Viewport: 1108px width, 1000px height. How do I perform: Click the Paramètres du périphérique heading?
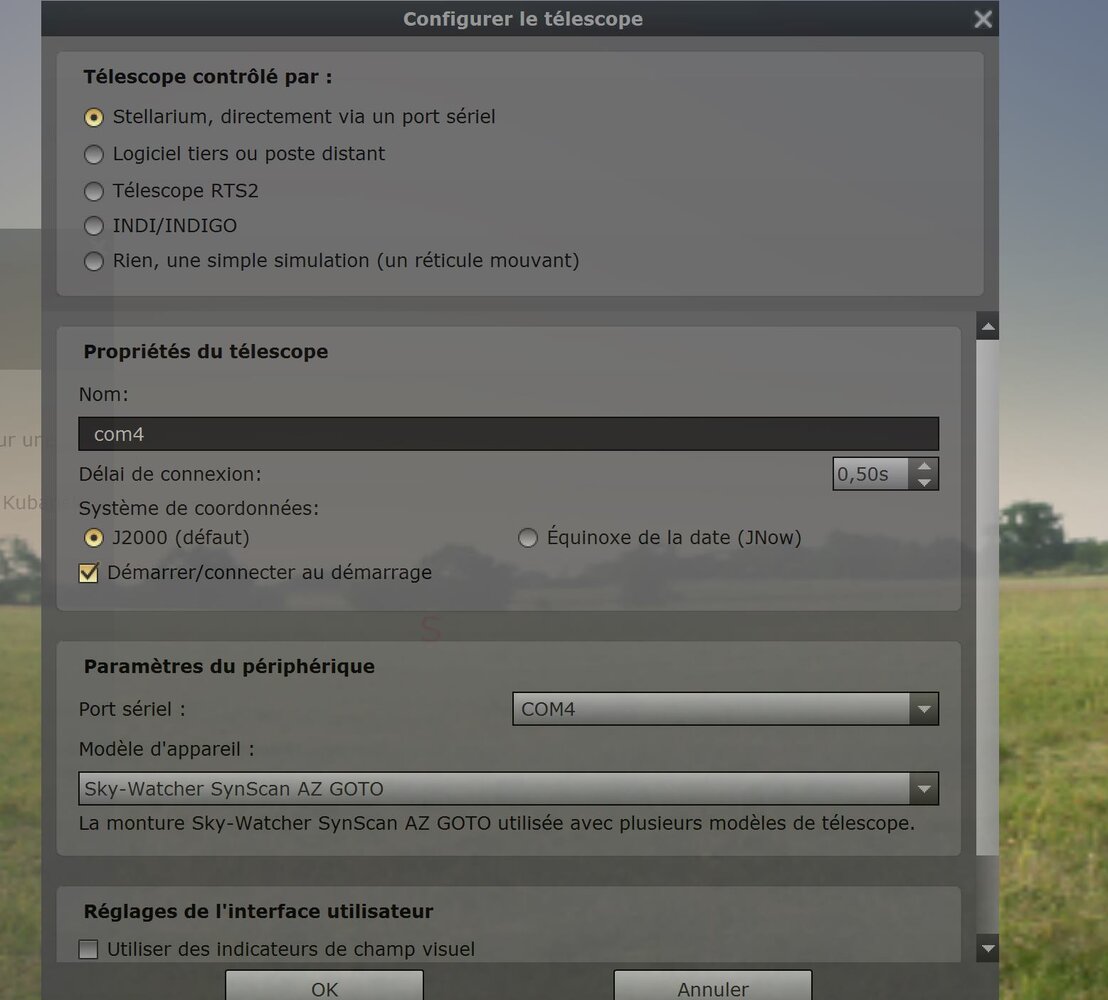[229, 666]
